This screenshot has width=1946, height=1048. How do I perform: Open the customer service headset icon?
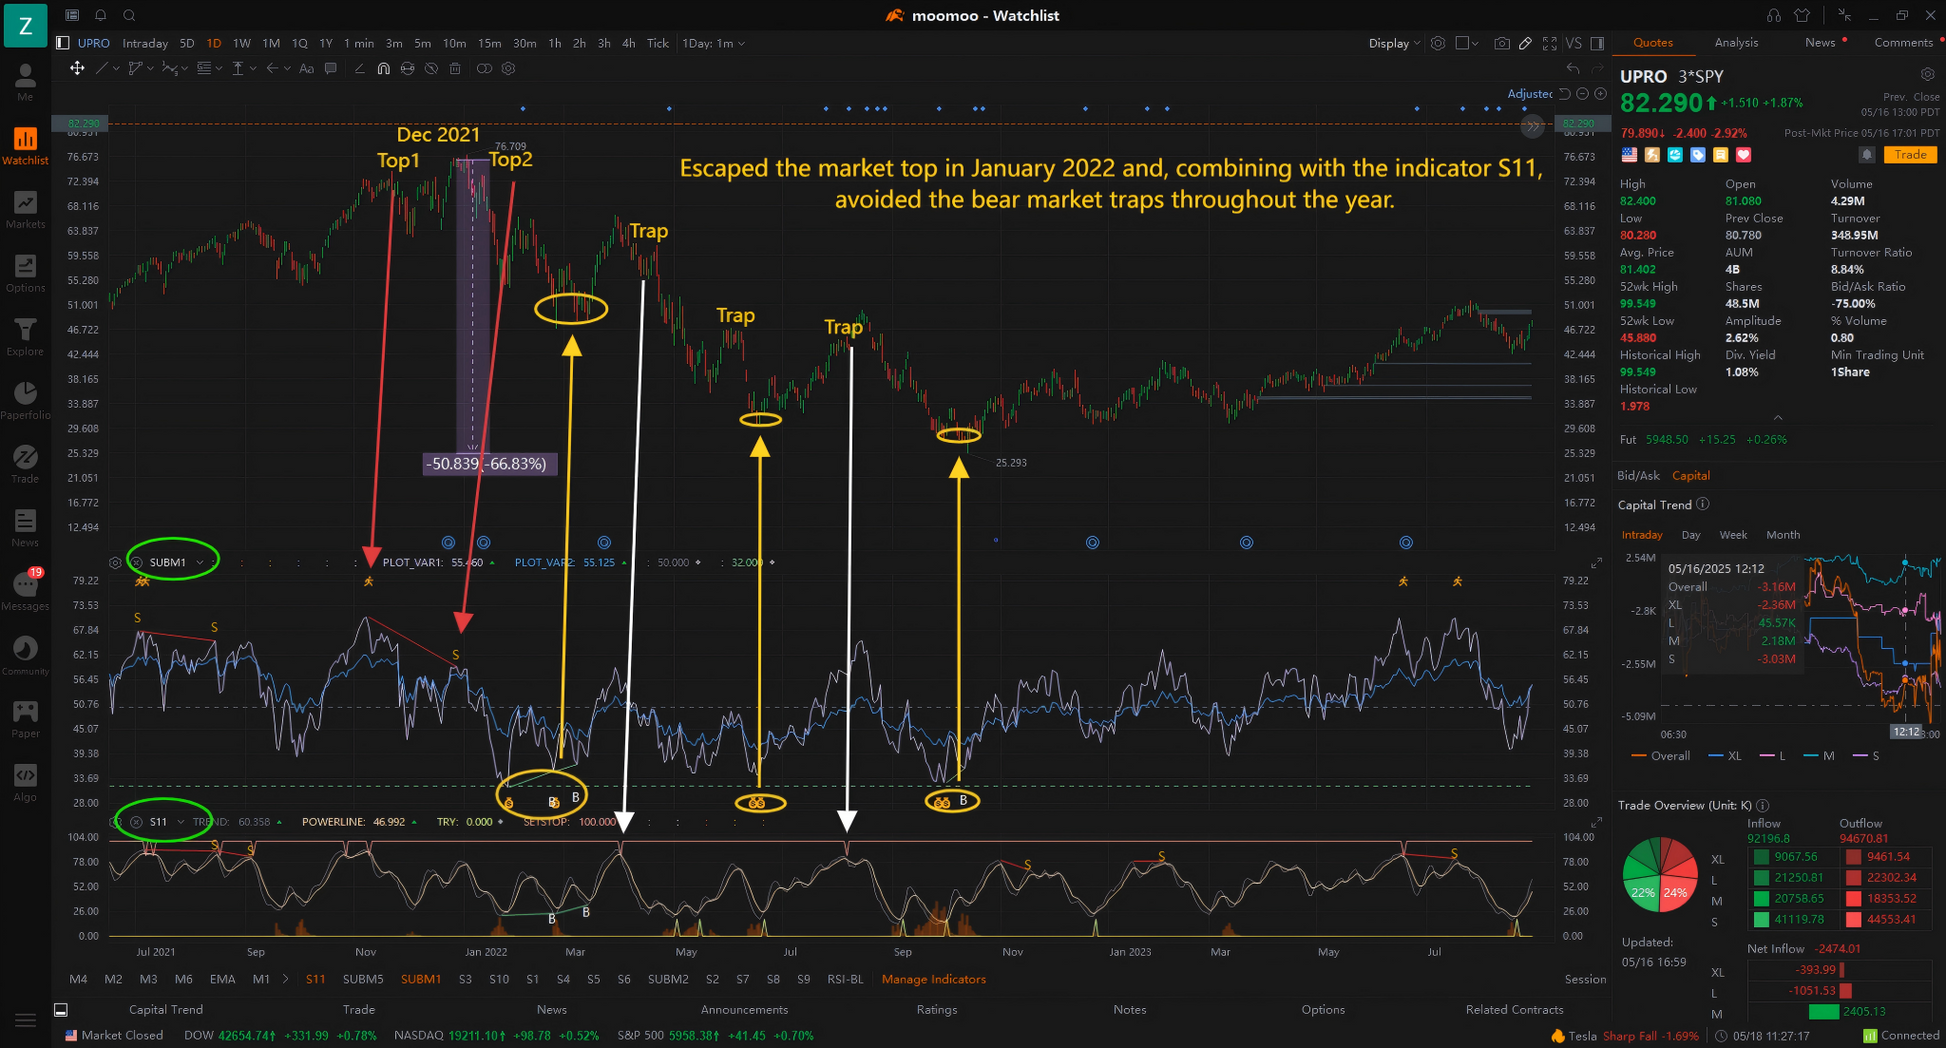1774,15
